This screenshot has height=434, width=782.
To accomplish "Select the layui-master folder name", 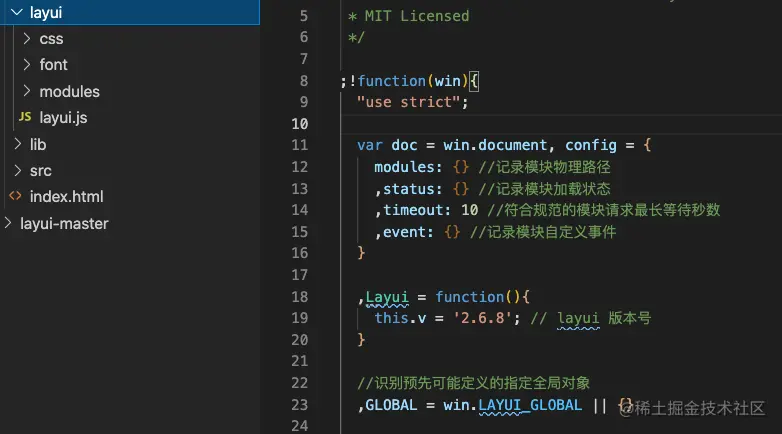I will coord(64,223).
